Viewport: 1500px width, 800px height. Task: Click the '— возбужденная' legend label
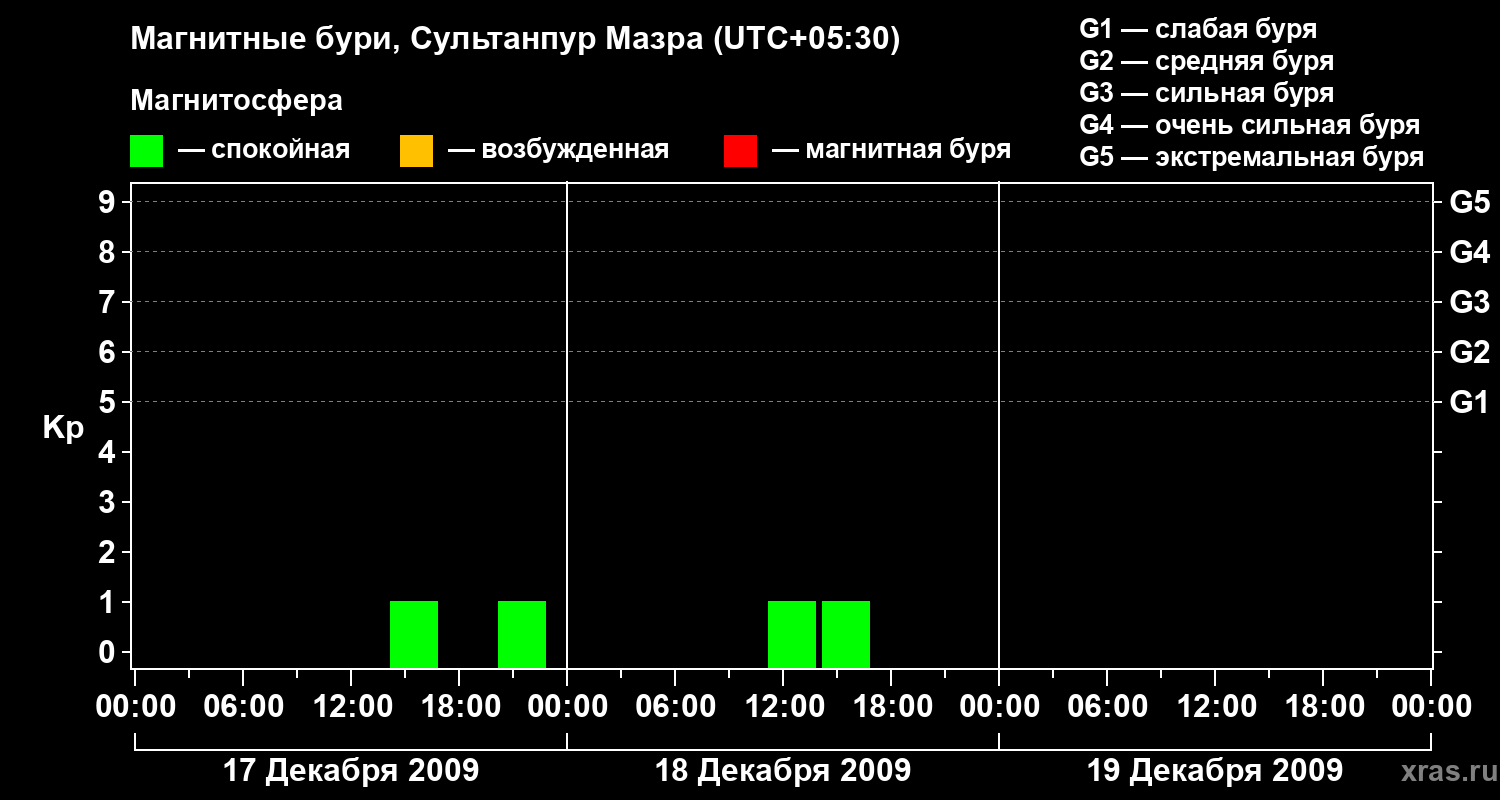pyautogui.click(x=558, y=150)
